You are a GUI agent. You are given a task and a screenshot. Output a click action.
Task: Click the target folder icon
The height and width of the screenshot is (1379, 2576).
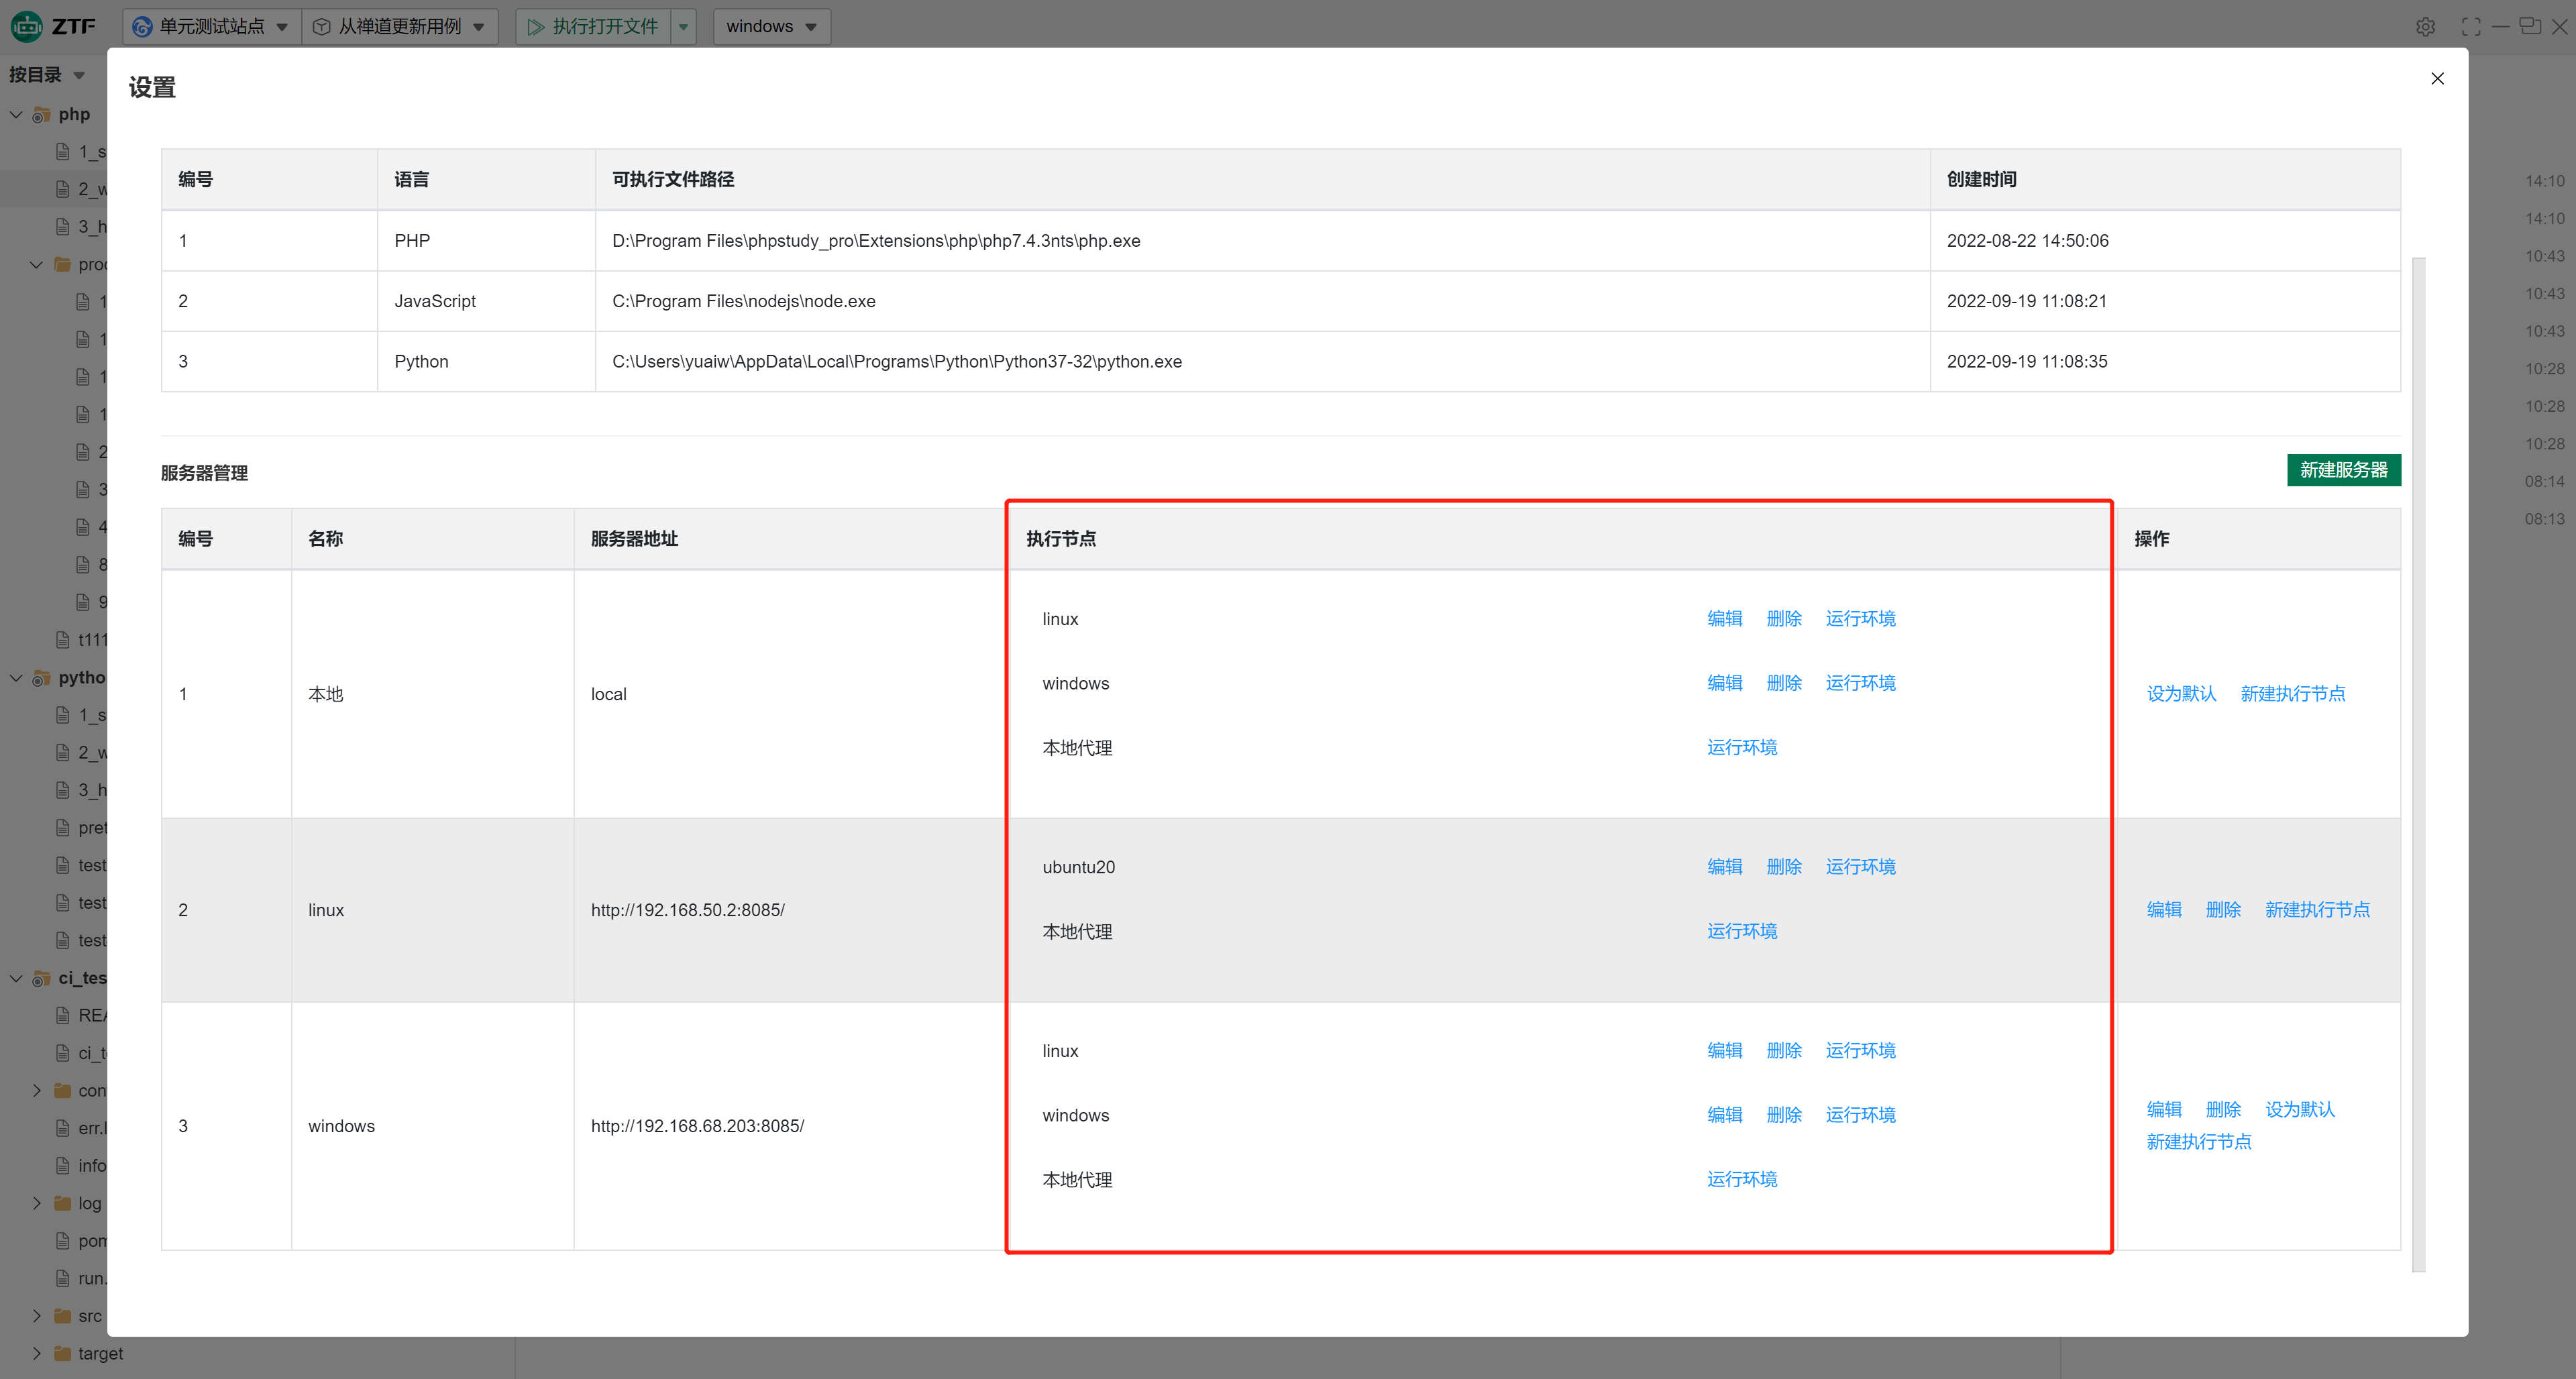[x=62, y=1353]
